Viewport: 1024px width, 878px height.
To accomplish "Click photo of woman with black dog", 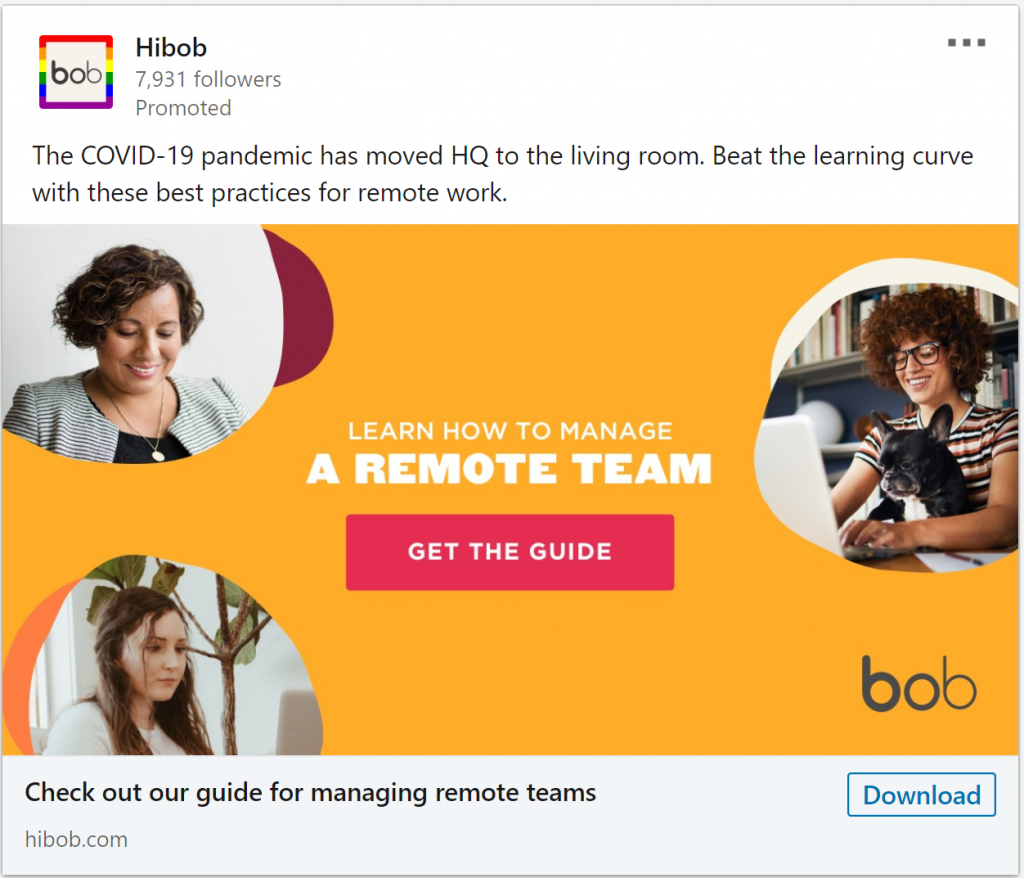I will [888, 418].
